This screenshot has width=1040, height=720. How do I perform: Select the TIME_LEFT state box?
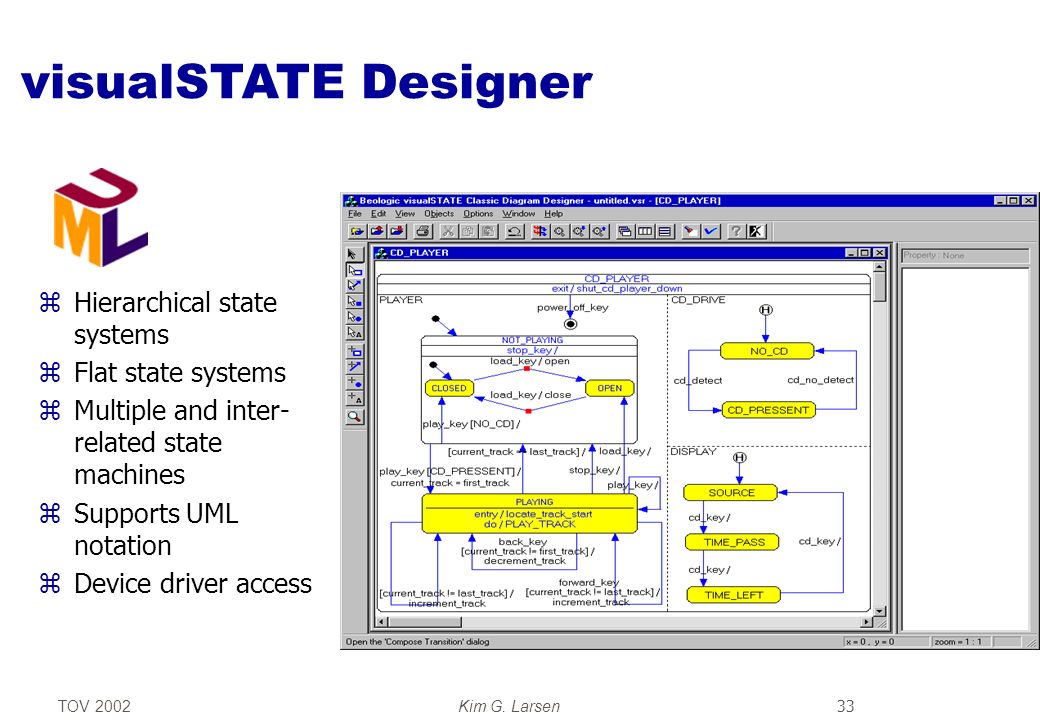coord(734,595)
